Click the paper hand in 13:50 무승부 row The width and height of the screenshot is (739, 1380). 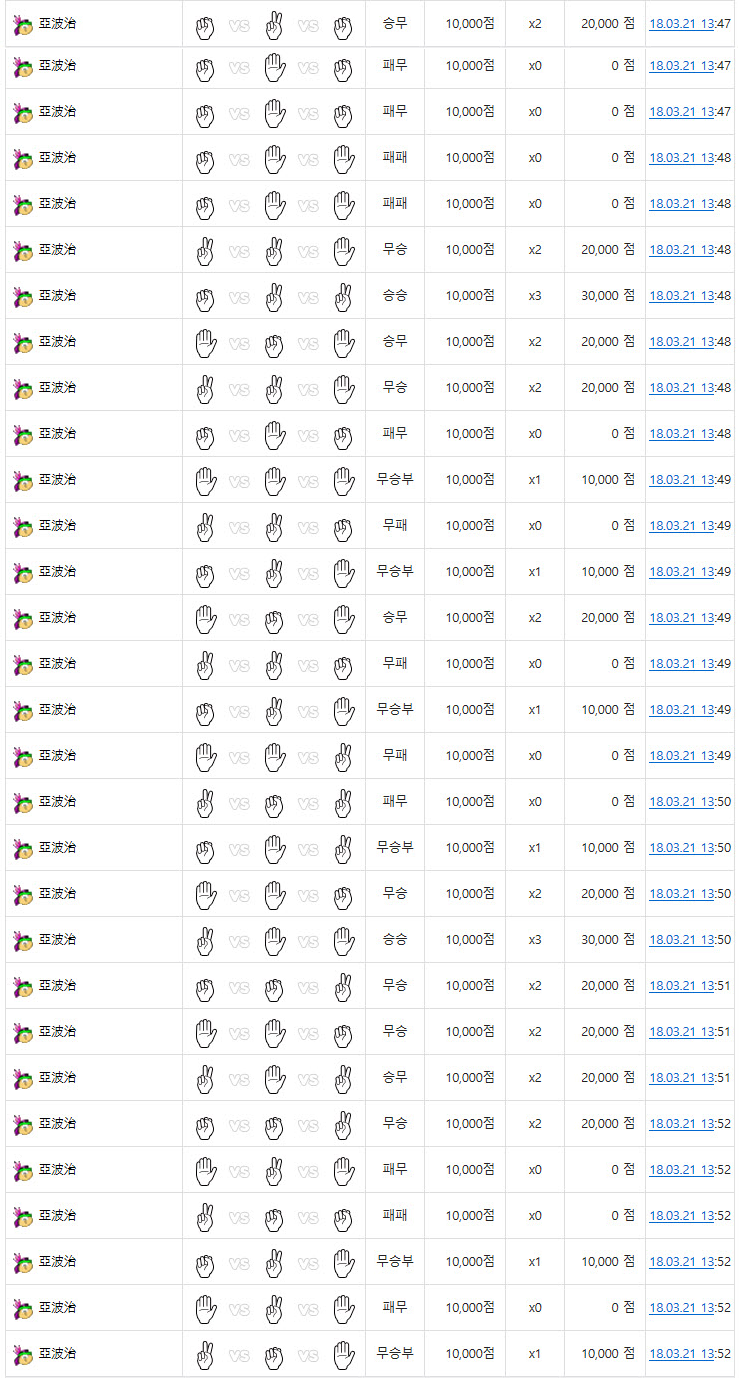274,849
